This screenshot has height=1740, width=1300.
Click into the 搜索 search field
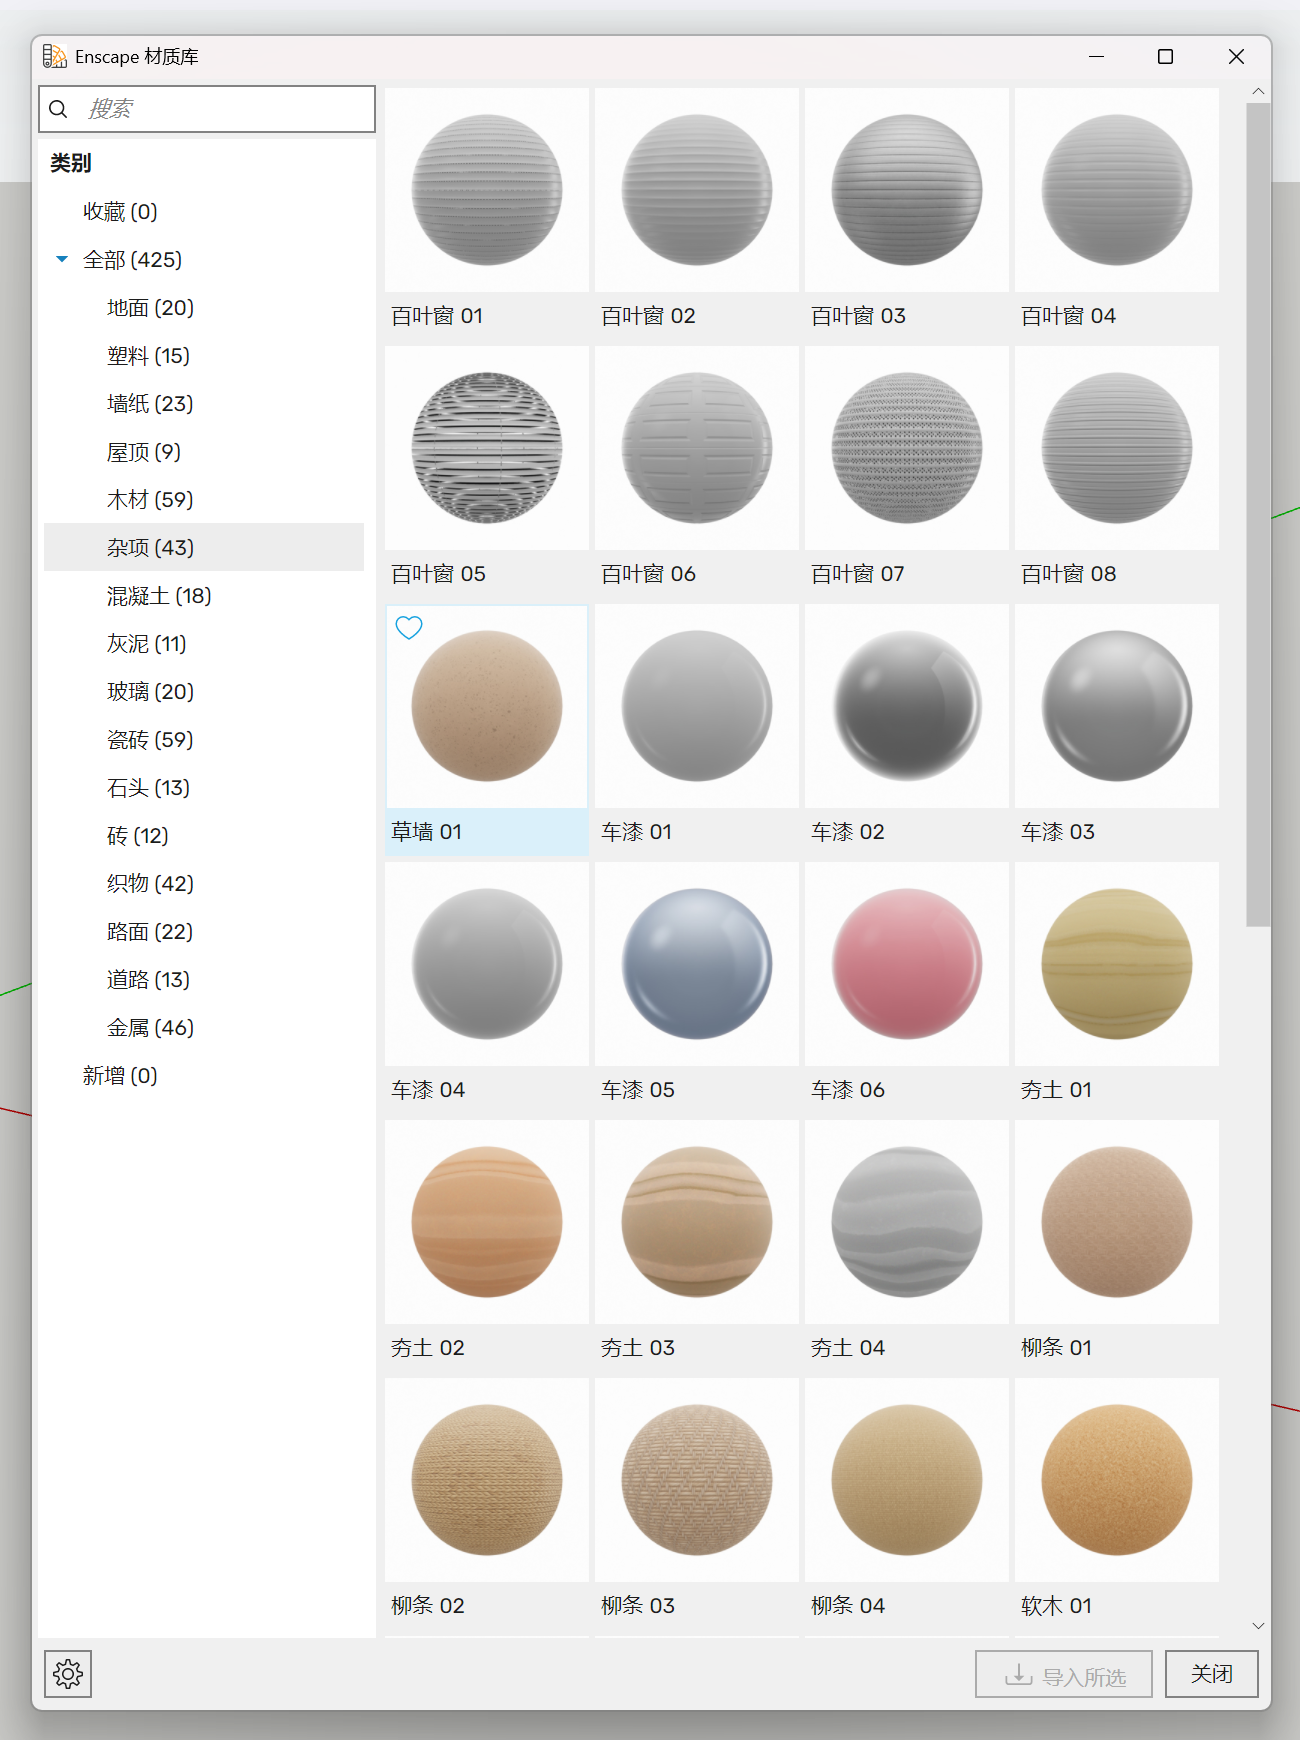225,109
